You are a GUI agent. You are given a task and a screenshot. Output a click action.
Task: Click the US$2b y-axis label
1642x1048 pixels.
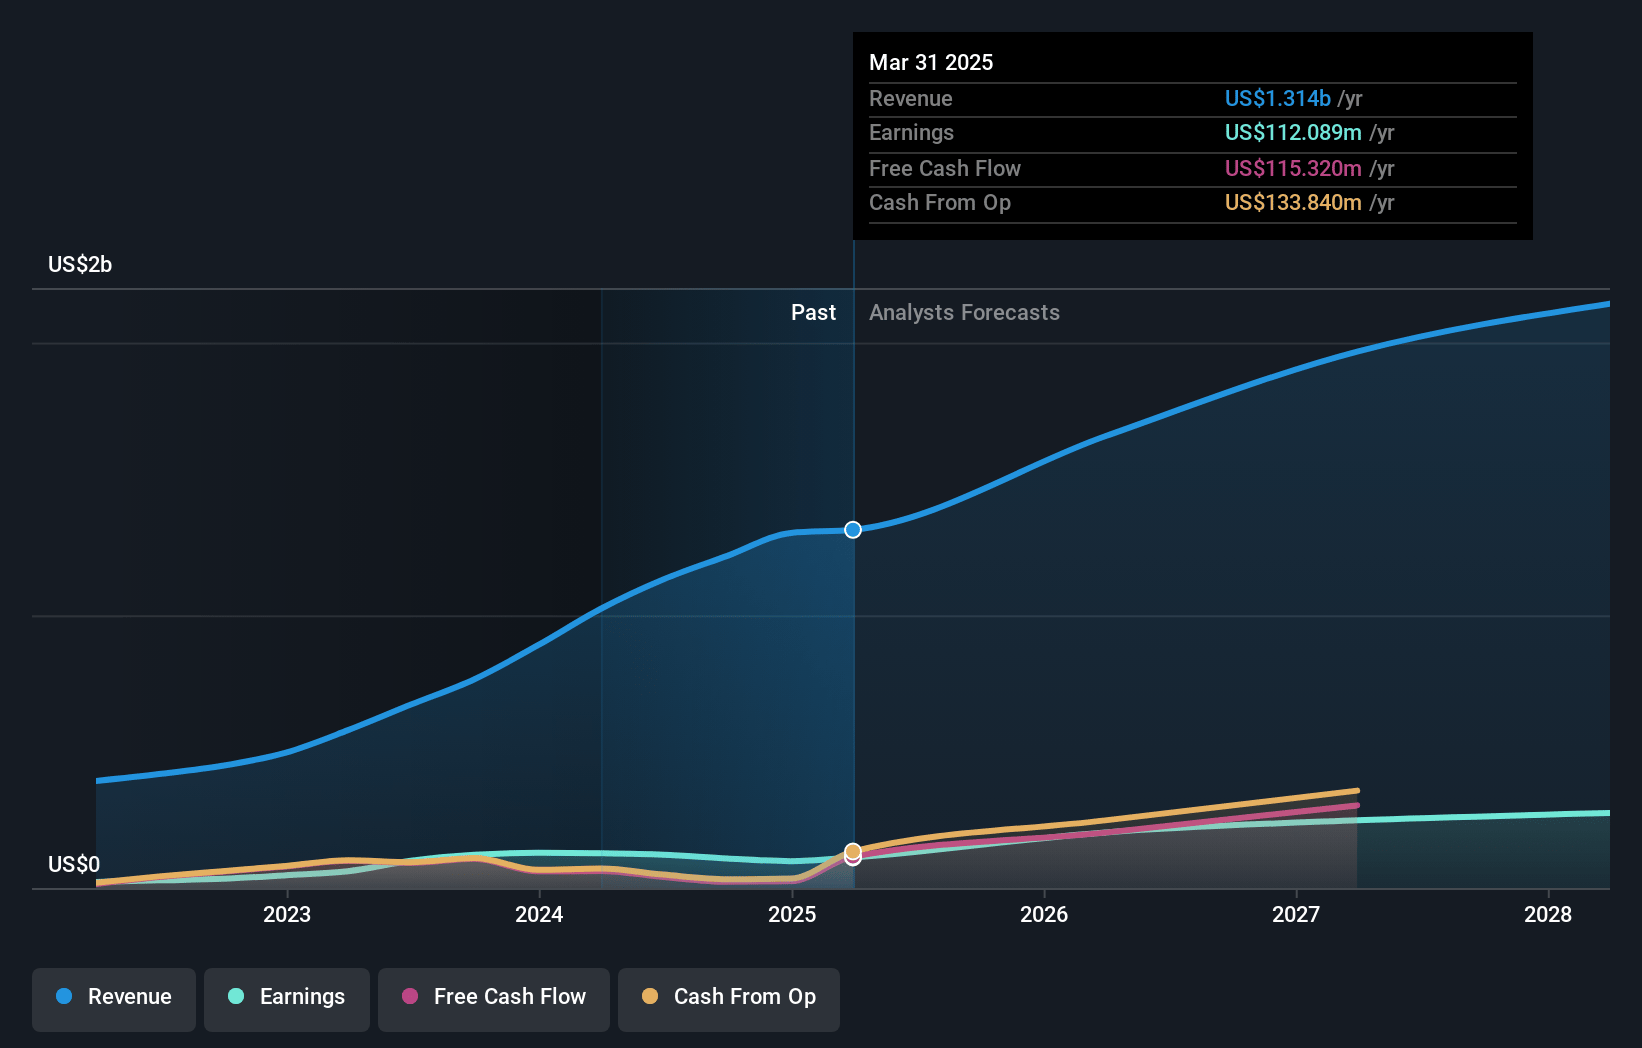click(80, 264)
